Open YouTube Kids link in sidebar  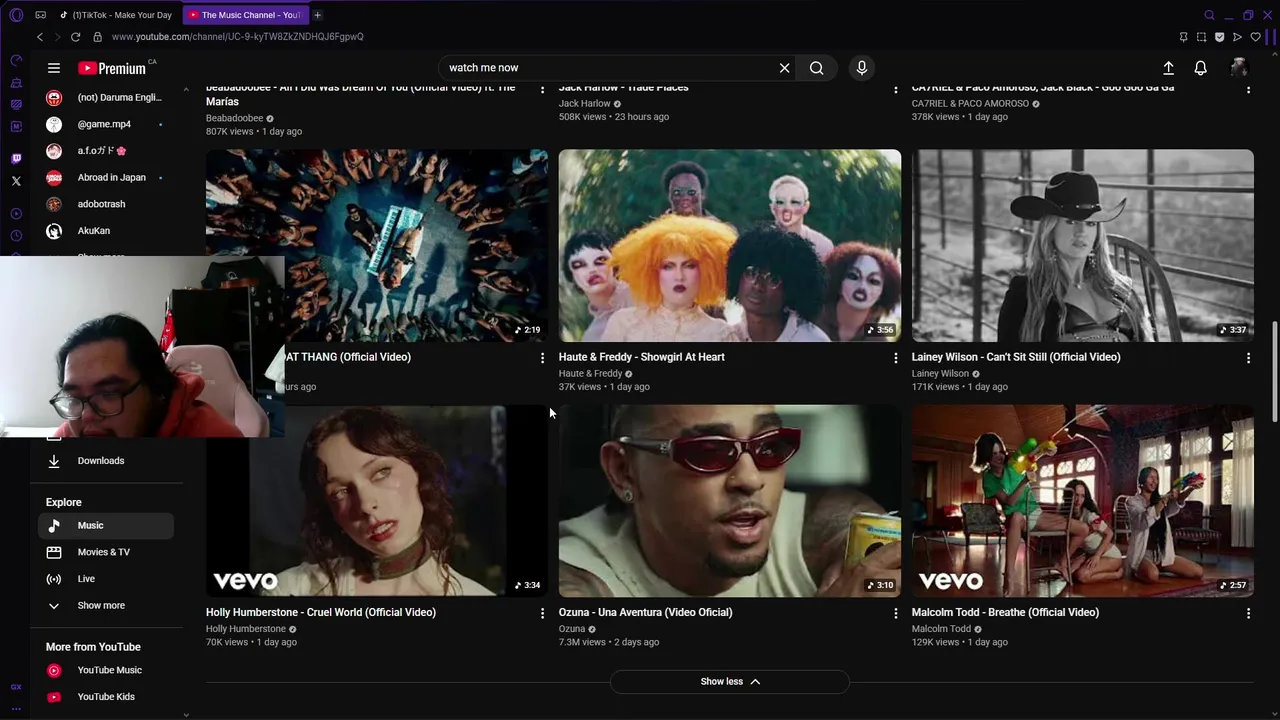coord(106,697)
